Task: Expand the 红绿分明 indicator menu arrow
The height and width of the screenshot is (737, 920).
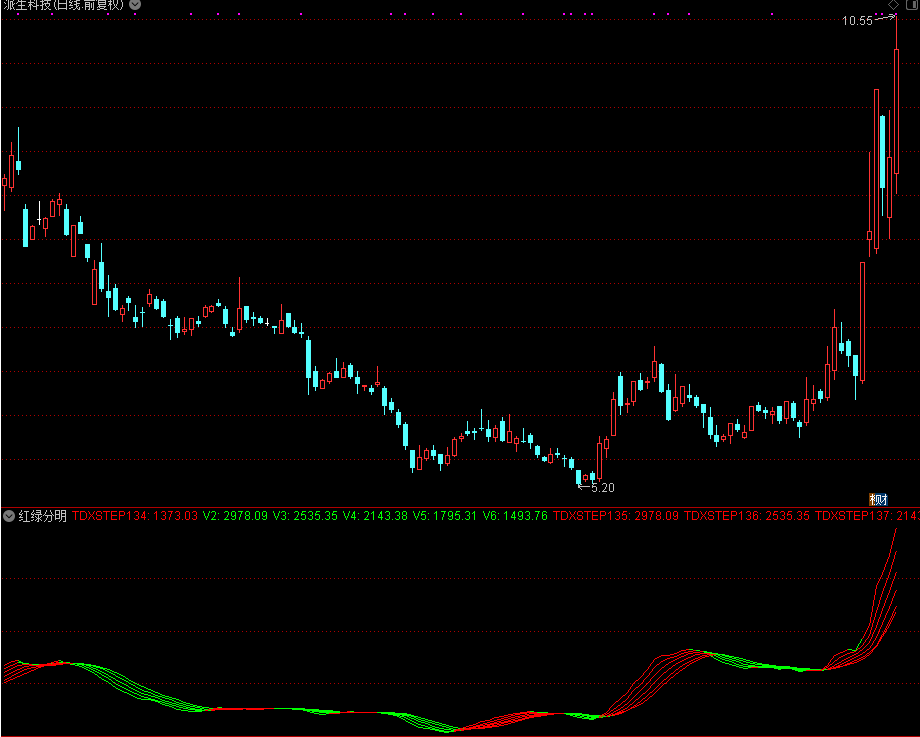Action: pyautogui.click(x=9, y=516)
